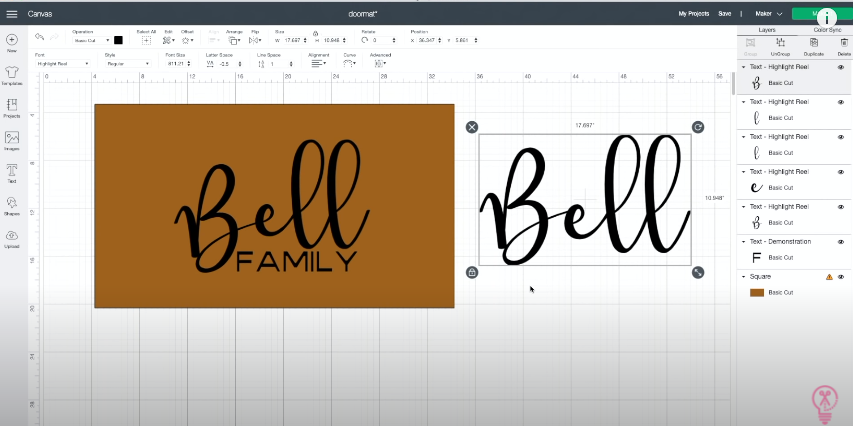Switch to the Layers tab
853x426 pixels.
pos(767,30)
